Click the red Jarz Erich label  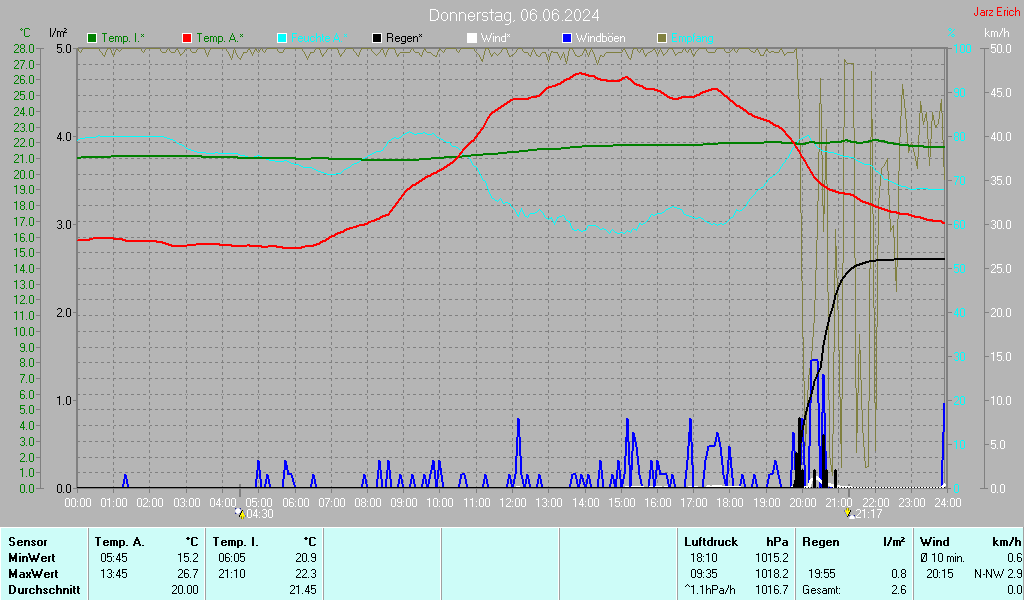tap(997, 12)
